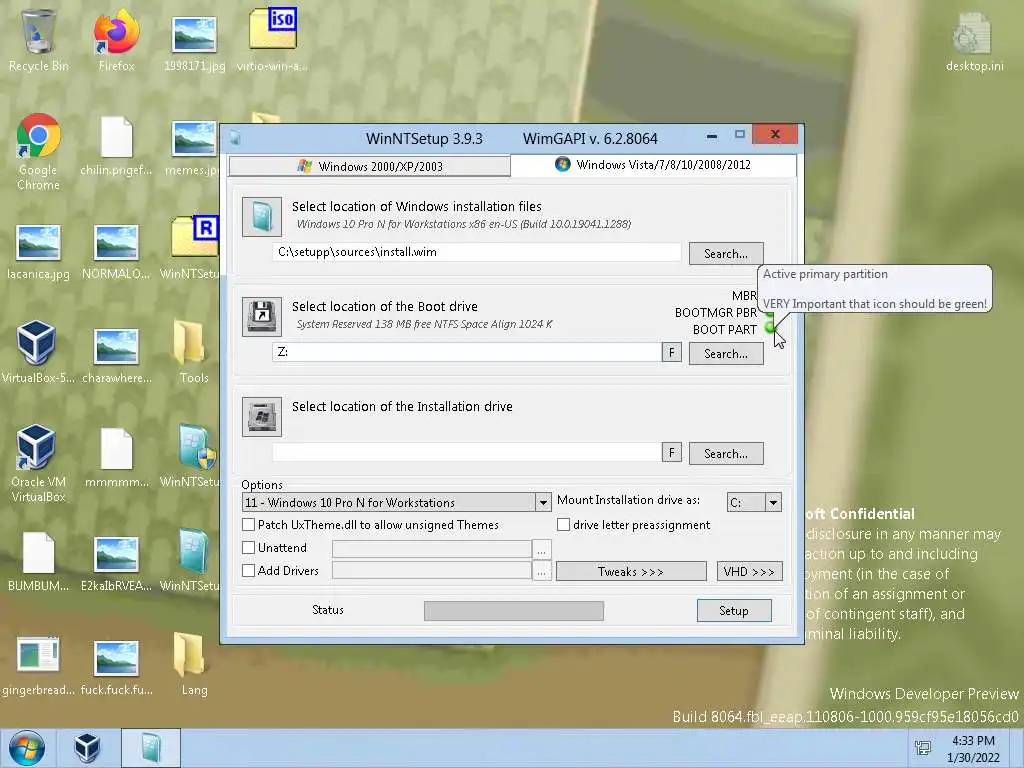1024x768 pixels.
Task: Click the BOOTMGR PBR label
Action: point(715,313)
